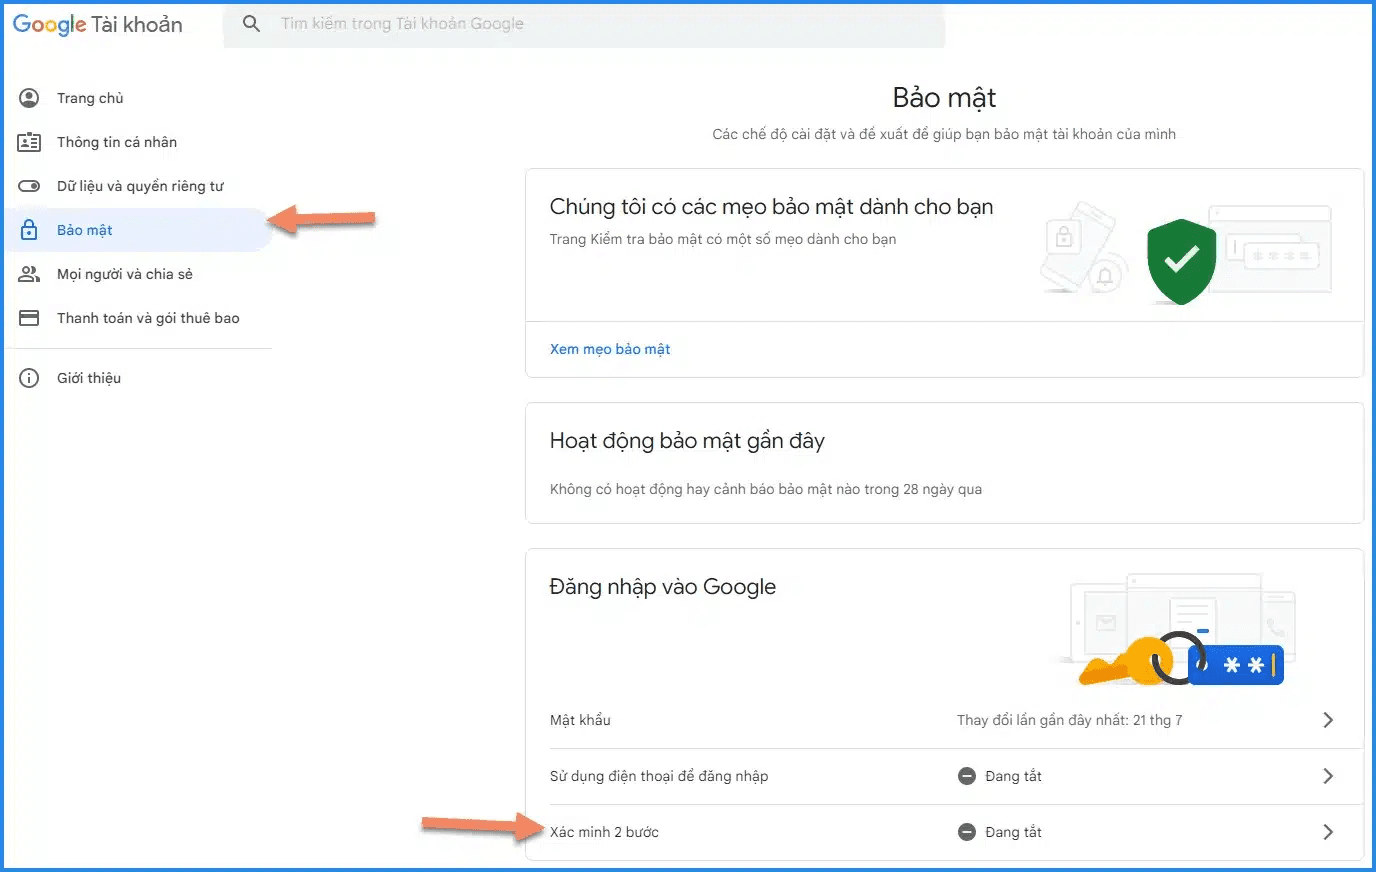Viewport: 1376px width, 872px height.
Task: Focus the Tìm kiếm trong Tài khoản Google field
Action: [584, 24]
